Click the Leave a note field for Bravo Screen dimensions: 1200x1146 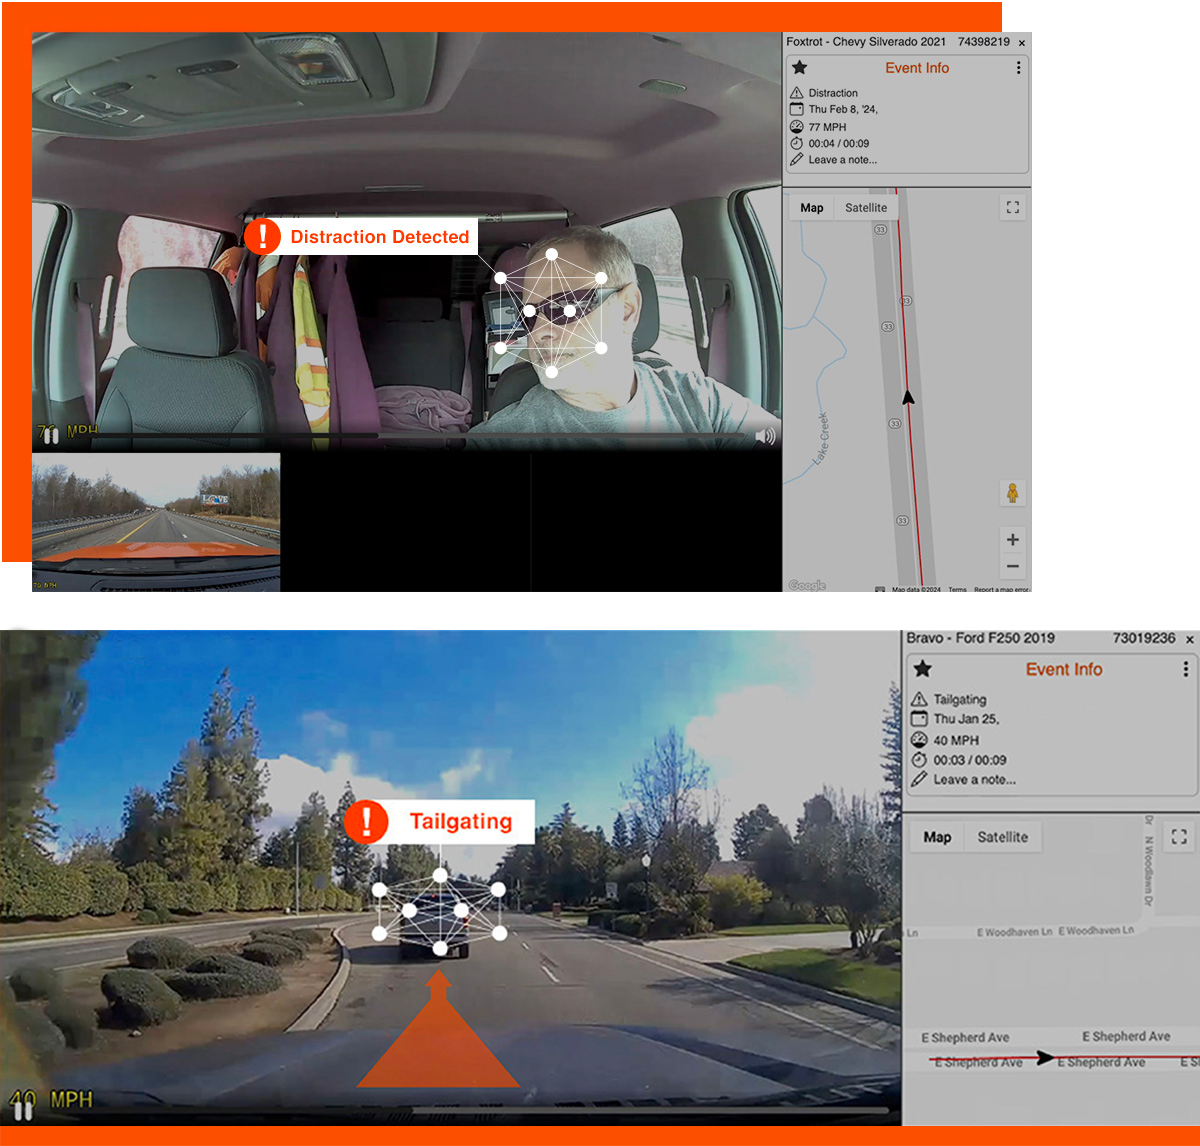975,779
